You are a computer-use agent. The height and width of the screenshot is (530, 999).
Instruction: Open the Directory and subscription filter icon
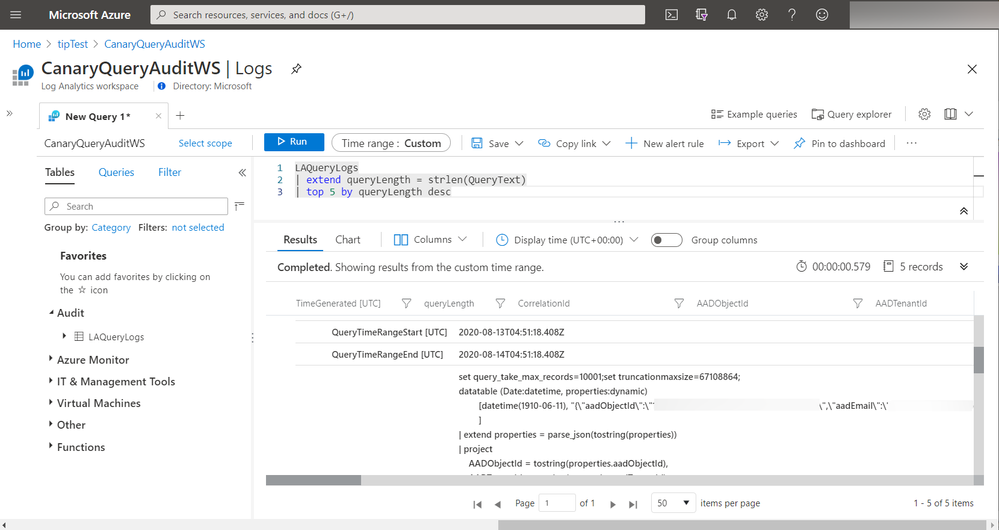pos(701,15)
